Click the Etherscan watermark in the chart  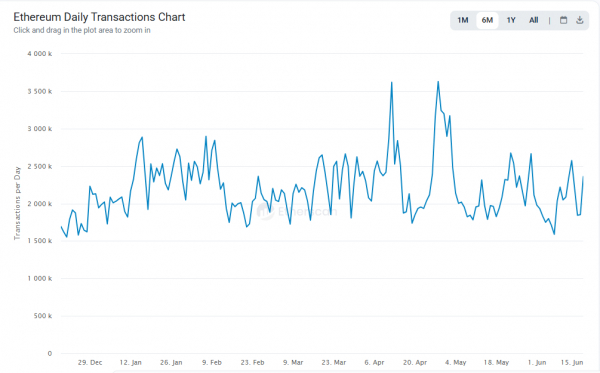297,212
